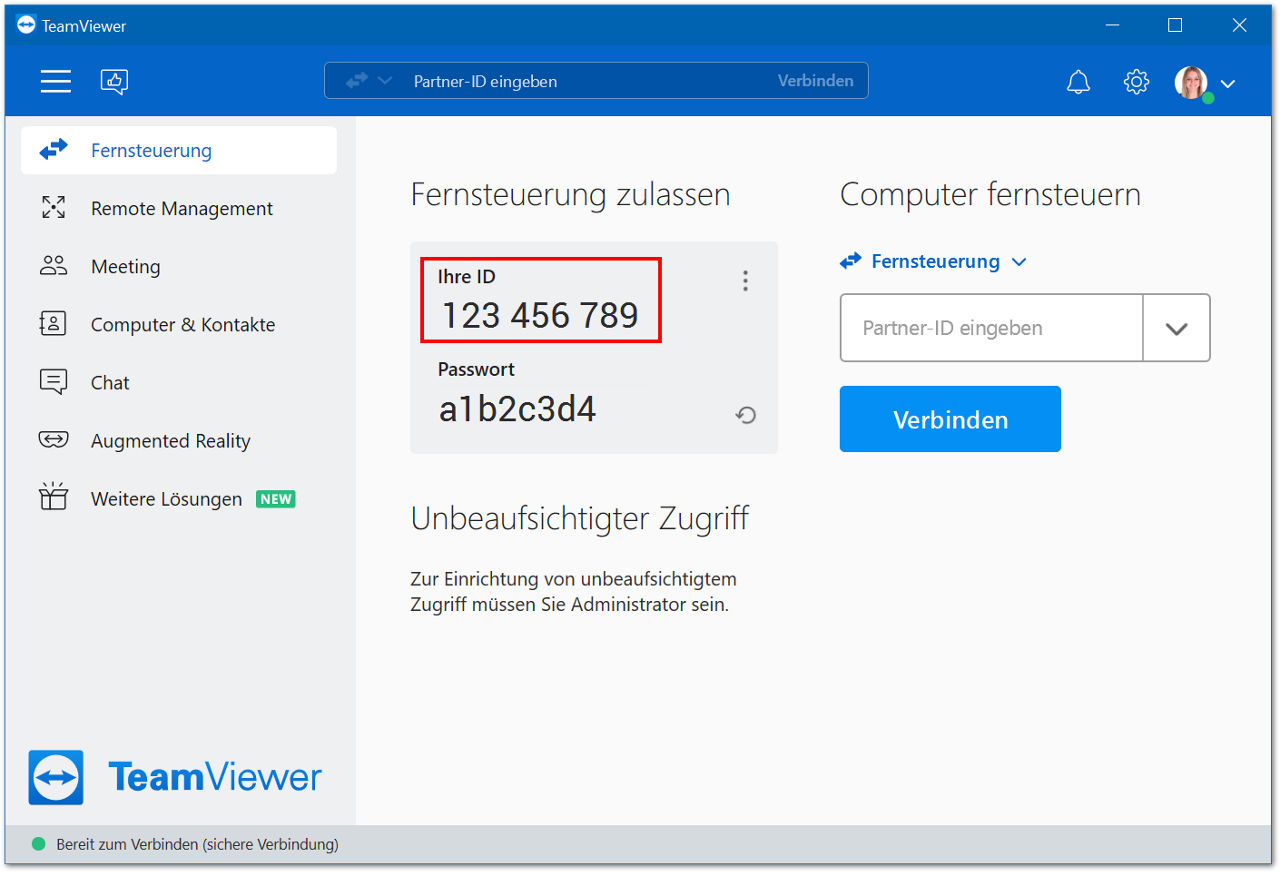Open Computer & Kontakte
1280x873 pixels.
coord(179,325)
